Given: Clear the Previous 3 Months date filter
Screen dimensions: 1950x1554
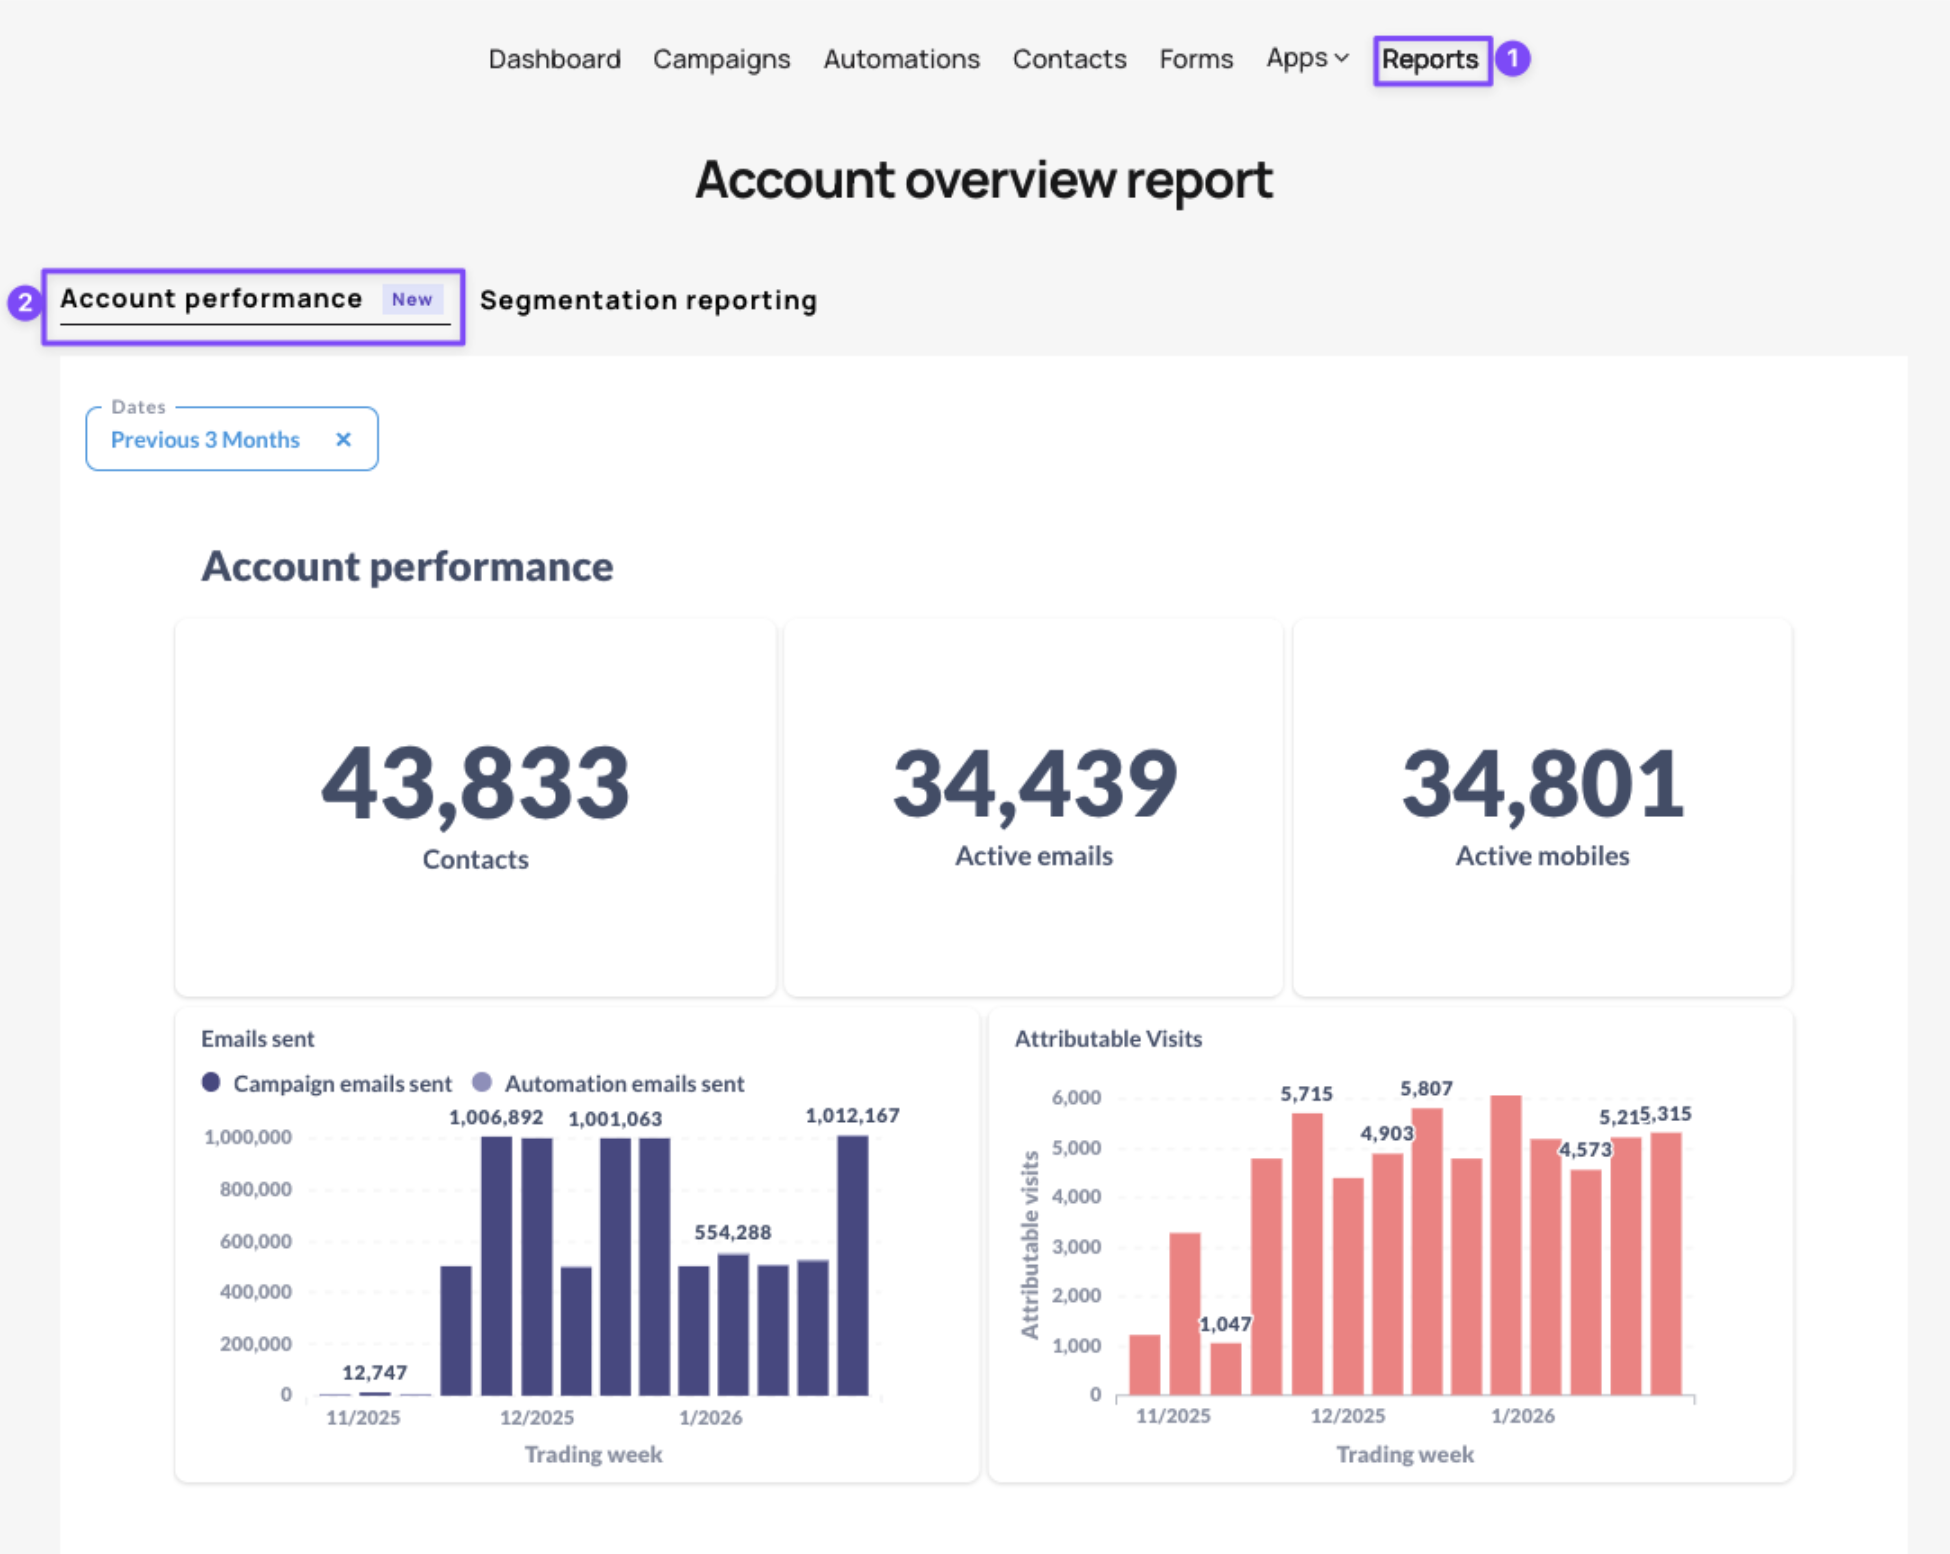Looking at the screenshot, I should tap(343, 439).
